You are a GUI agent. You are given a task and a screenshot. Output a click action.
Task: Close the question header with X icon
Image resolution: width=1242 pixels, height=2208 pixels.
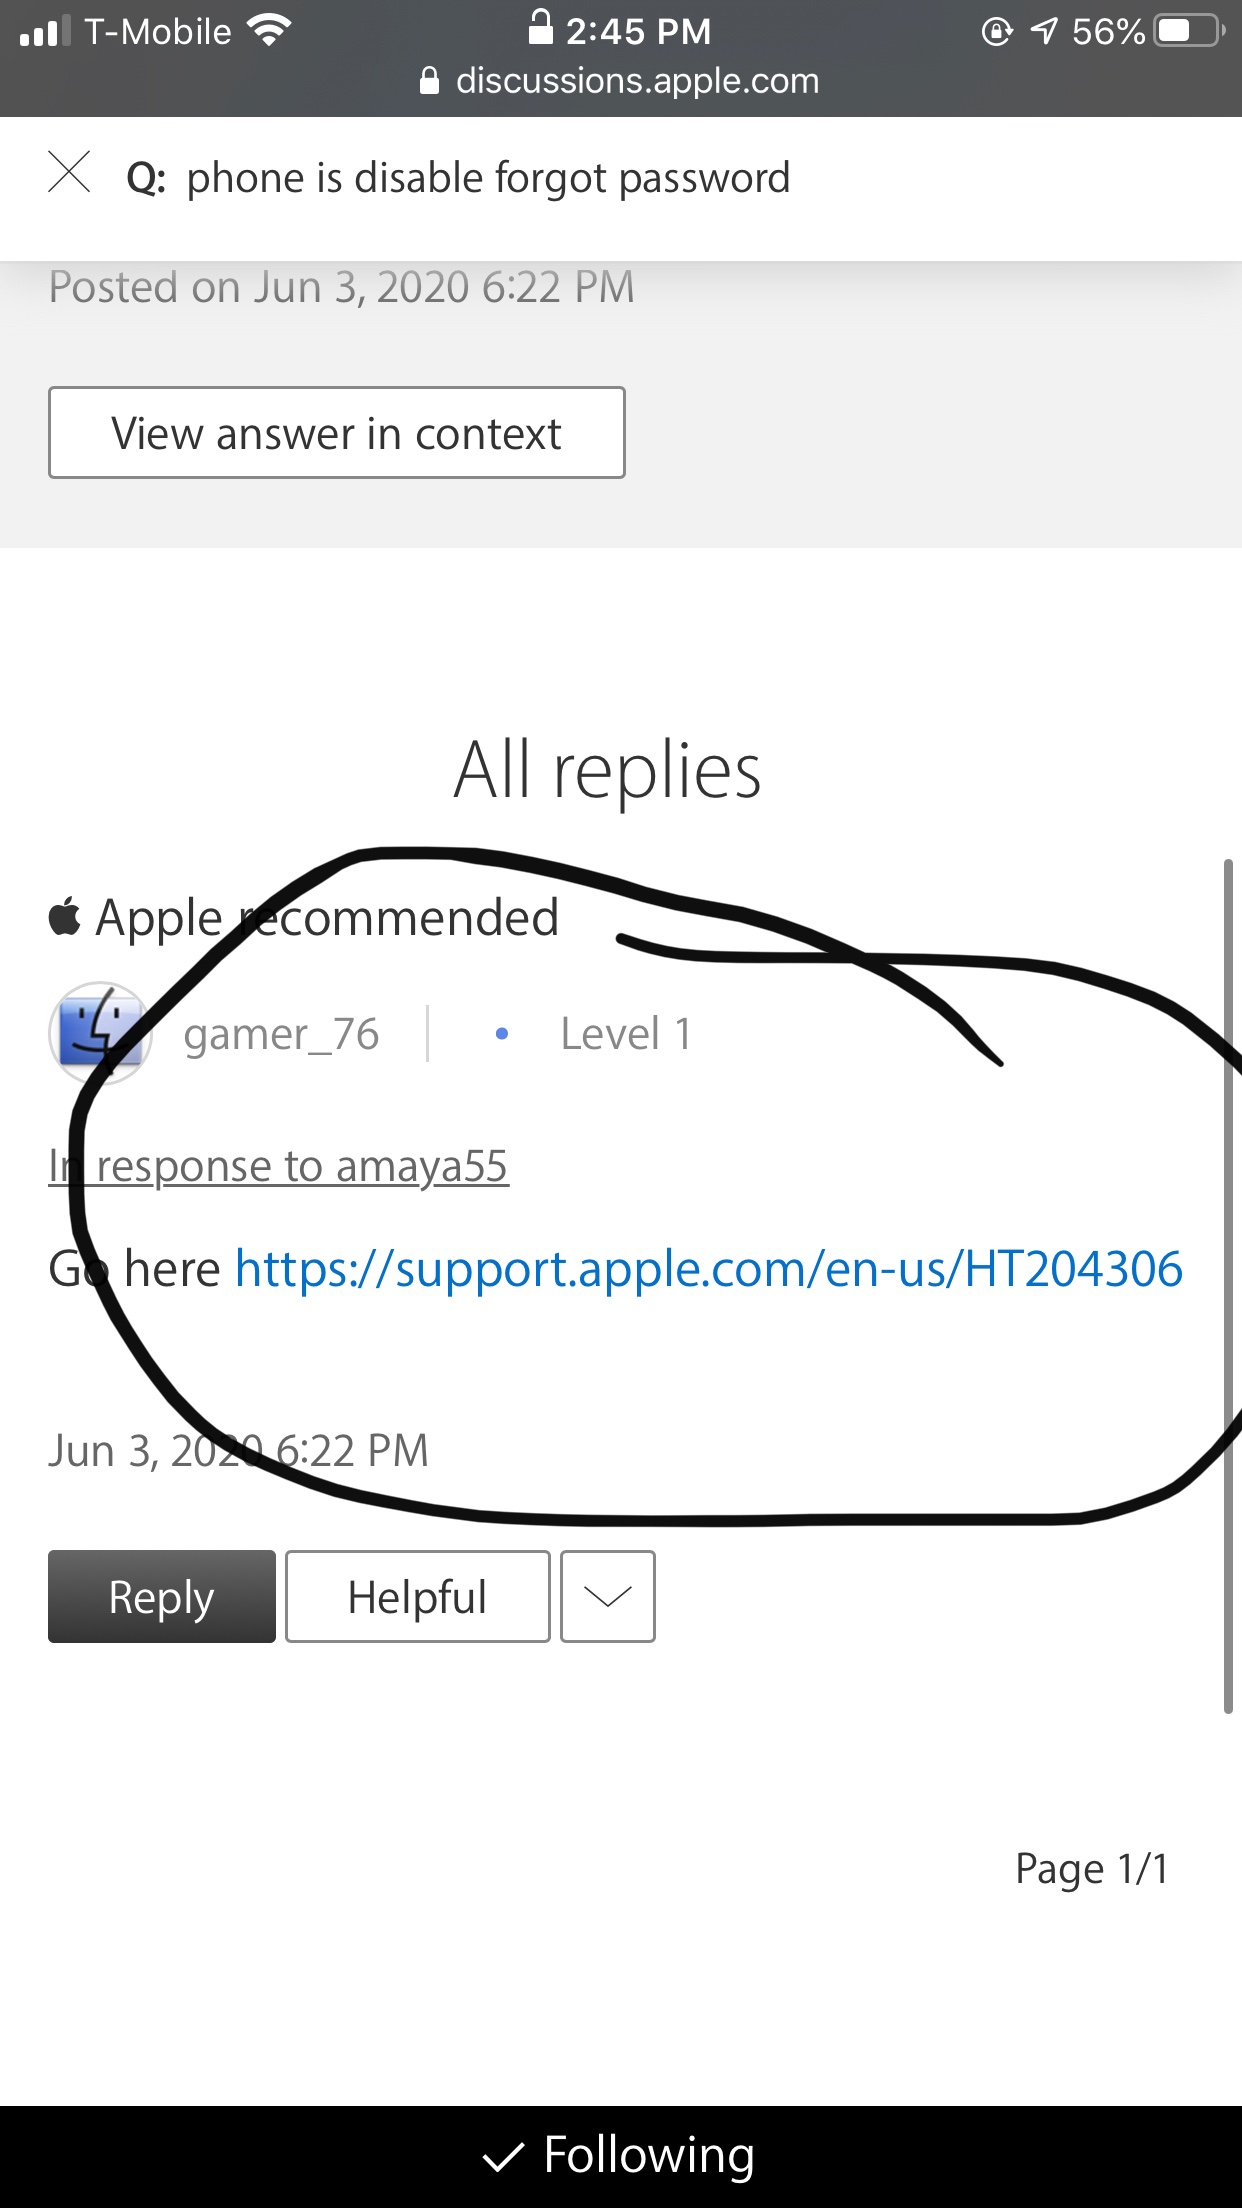coord(69,172)
